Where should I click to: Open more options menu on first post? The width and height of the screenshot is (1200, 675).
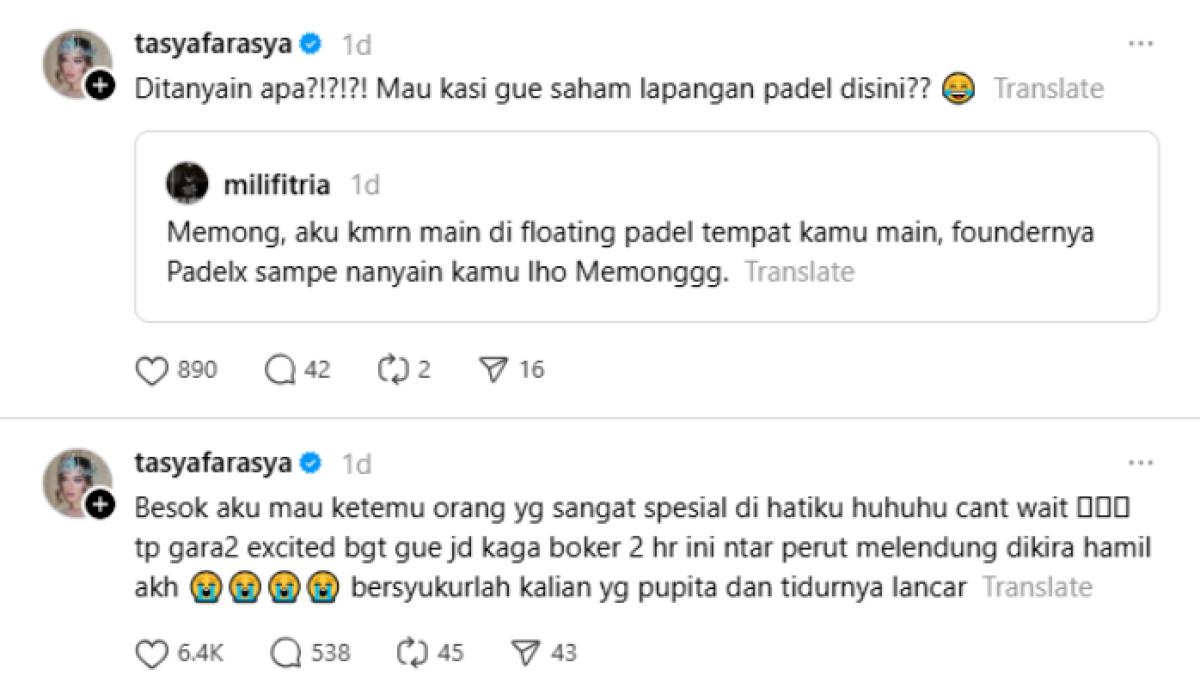[x=1141, y=44]
